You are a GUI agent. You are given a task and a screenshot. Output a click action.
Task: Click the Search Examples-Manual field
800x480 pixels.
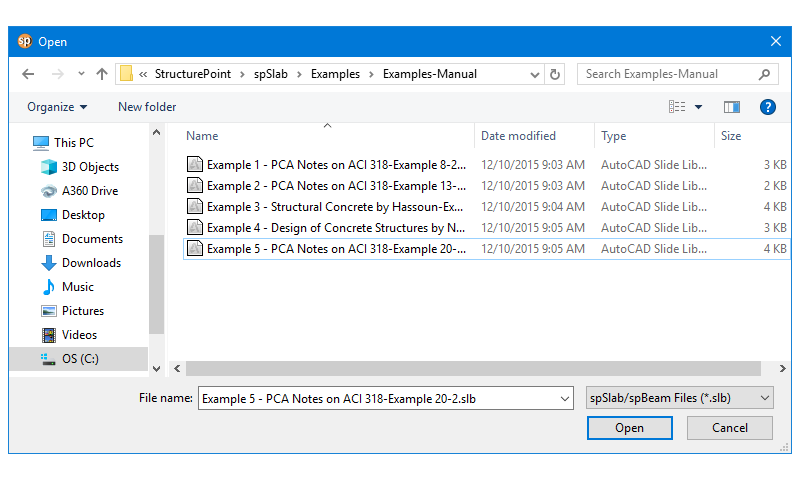coord(678,74)
